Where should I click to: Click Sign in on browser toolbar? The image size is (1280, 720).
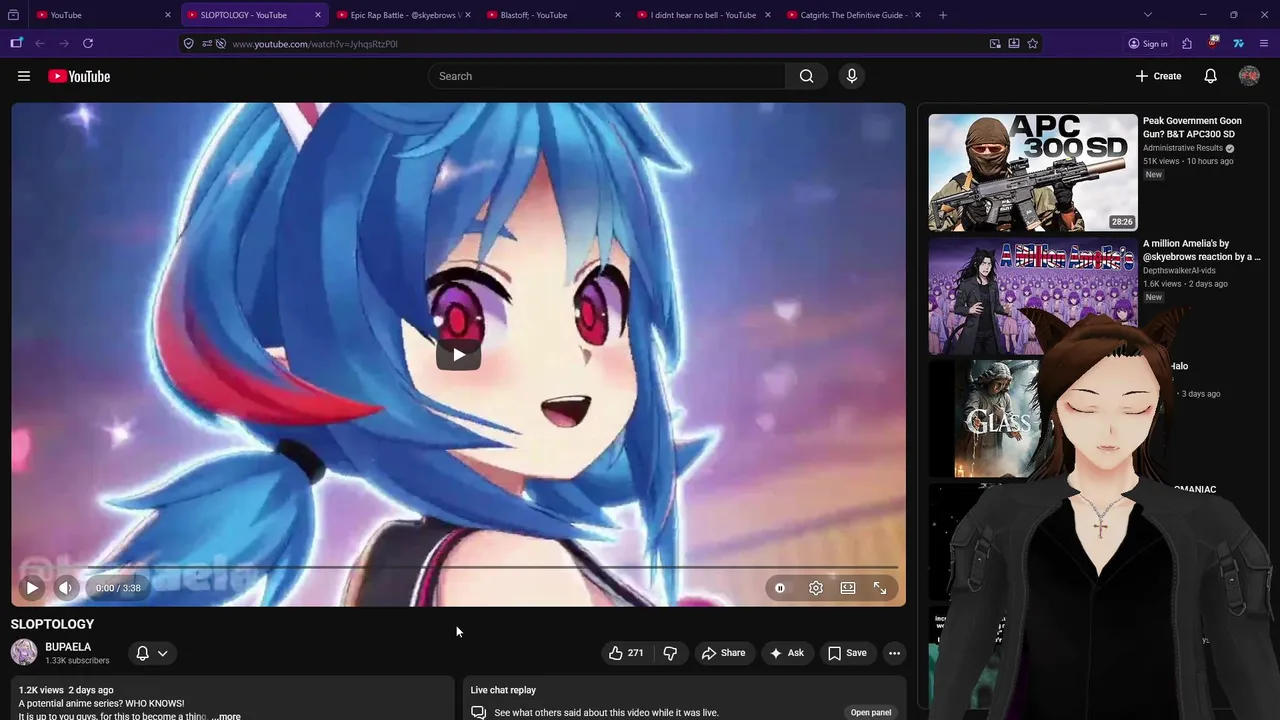pyautogui.click(x=1148, y=44)
